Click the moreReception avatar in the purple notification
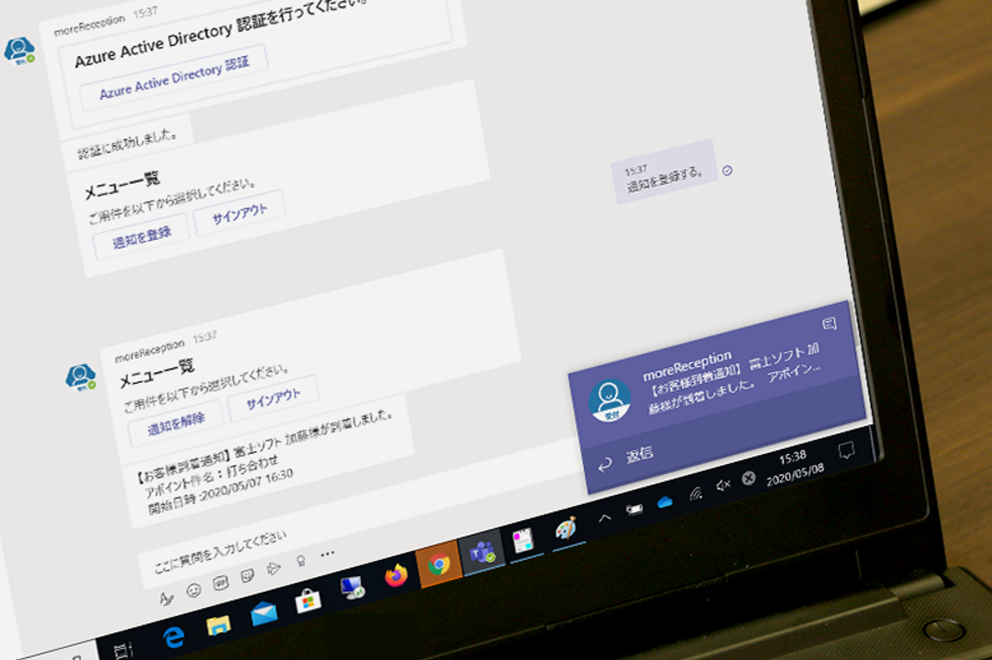This screenshot has width=992, height=660. coord(610,400)
